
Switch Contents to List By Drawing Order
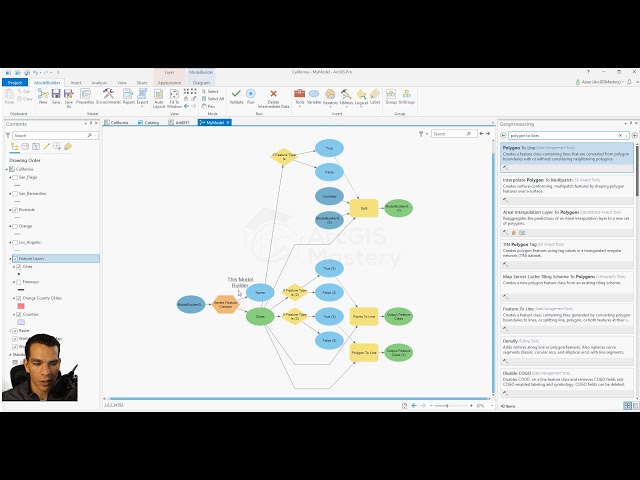point(15,147)
